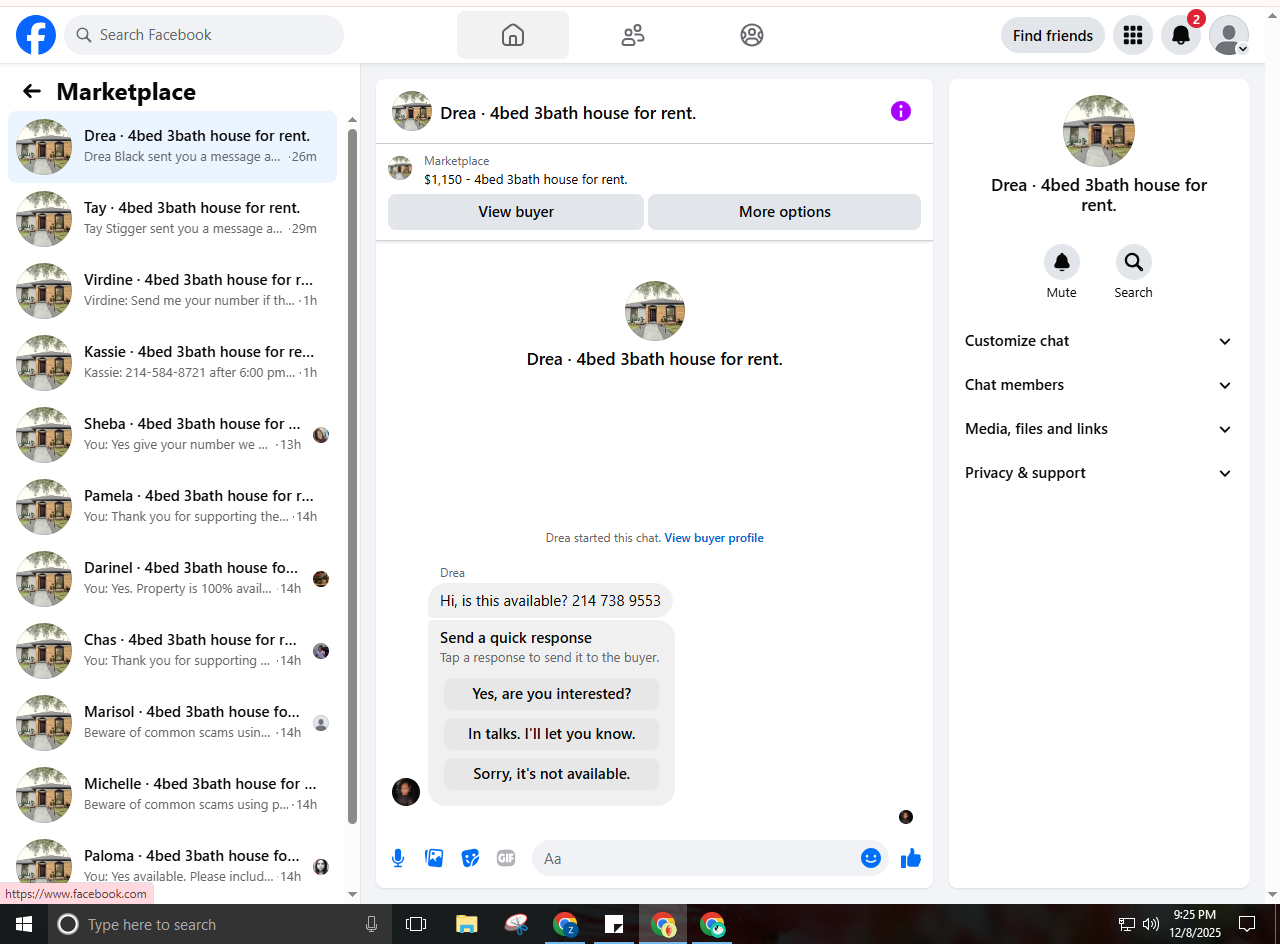1280x944 pixels.
Task: Click the house avatar in chat header
Action: pyautogui.click(x=412, y=111)
